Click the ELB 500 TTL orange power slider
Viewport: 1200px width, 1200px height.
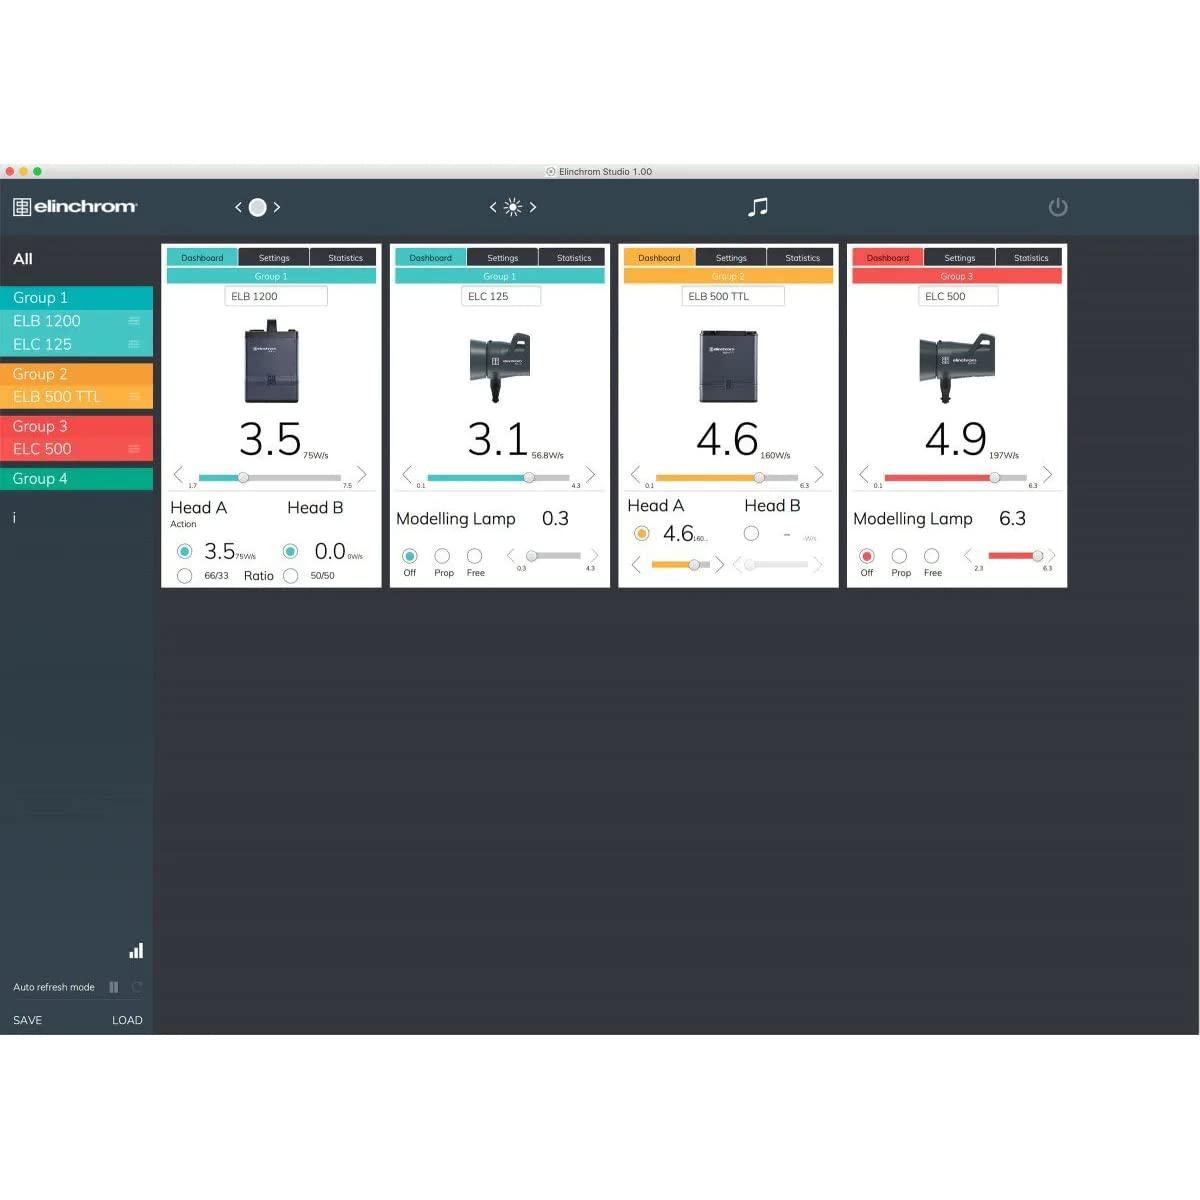727,478
